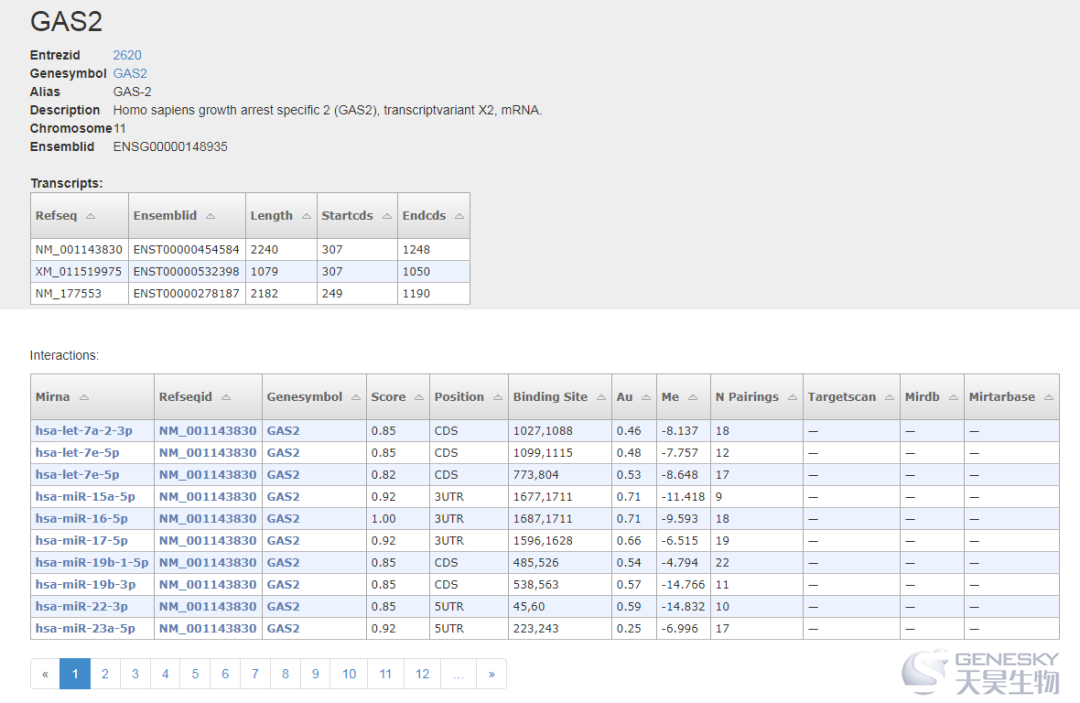Open GAS2 link in hsa-miR-17-5p row
The width and height of the screenshot is (1080, 703).
click(283, 541)
